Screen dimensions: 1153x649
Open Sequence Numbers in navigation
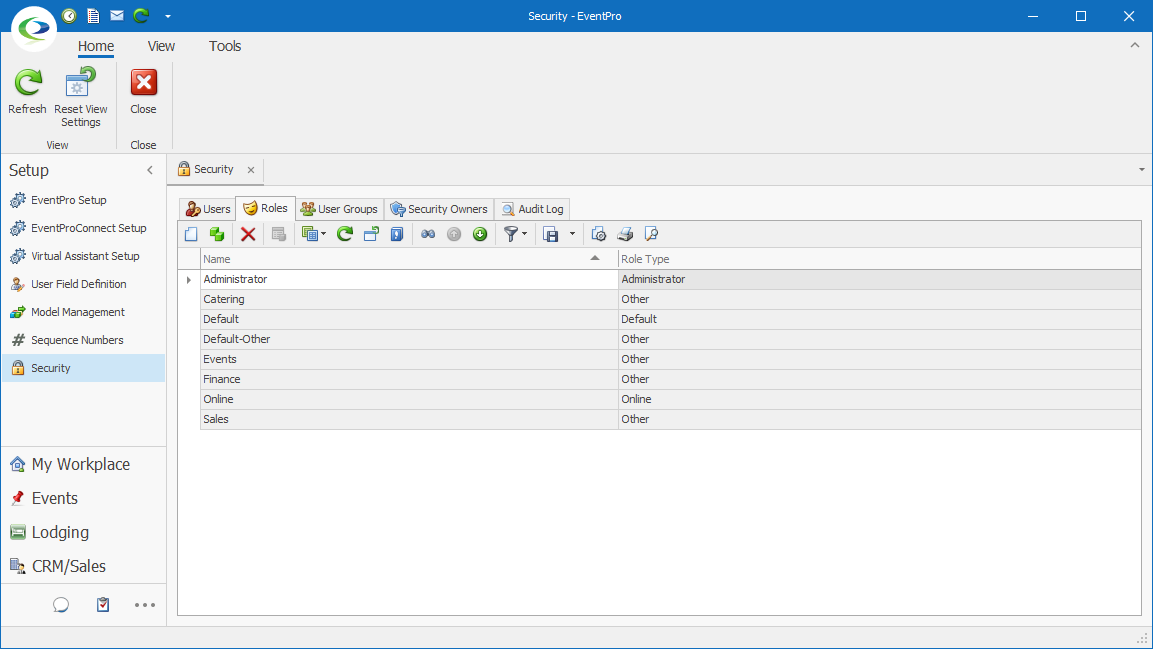pos(83,340)
